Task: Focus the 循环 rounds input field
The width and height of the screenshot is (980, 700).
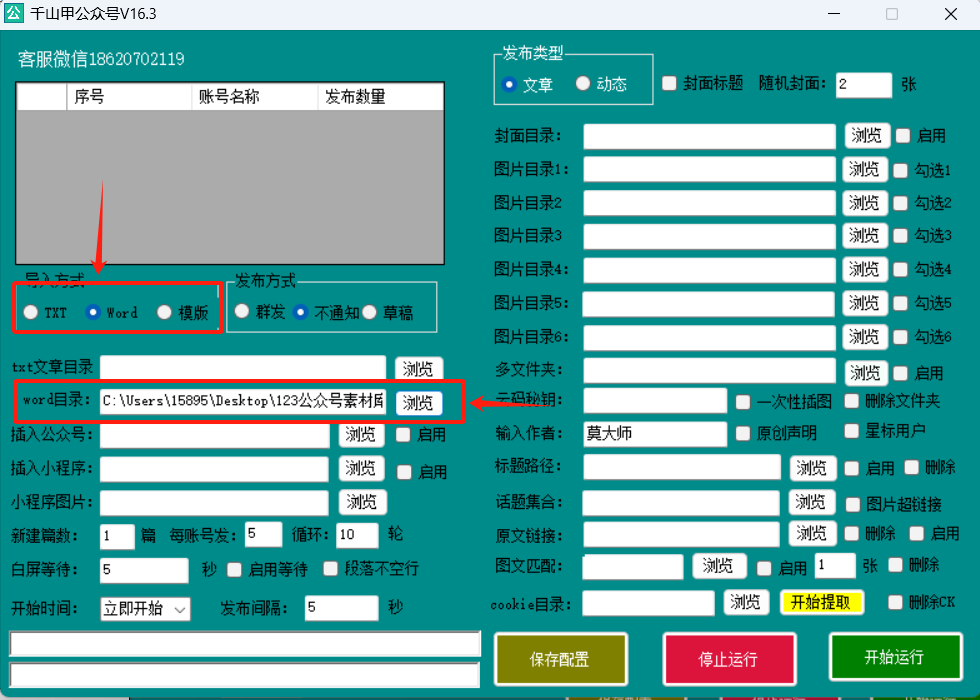Action: pos(358,535)
